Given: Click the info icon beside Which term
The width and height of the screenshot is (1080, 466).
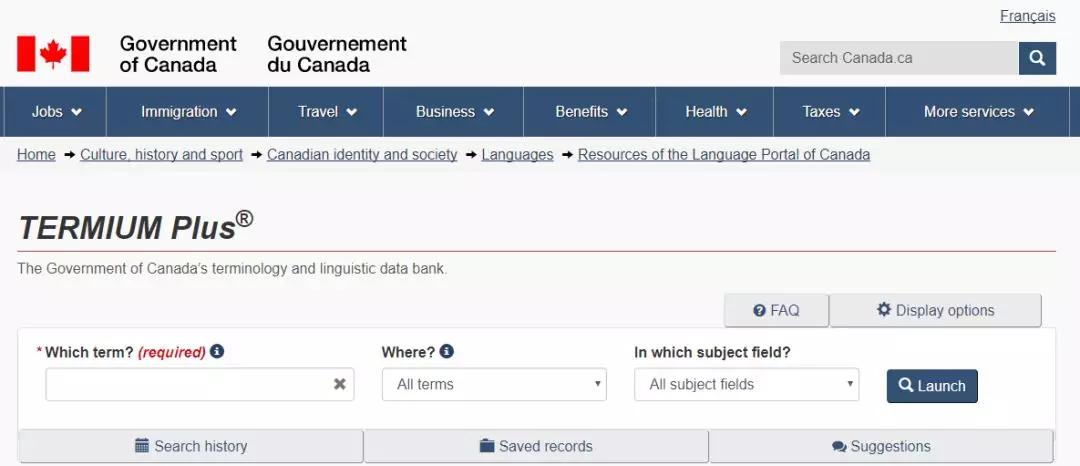Looking at the screenshot, I should pos(217,352).
